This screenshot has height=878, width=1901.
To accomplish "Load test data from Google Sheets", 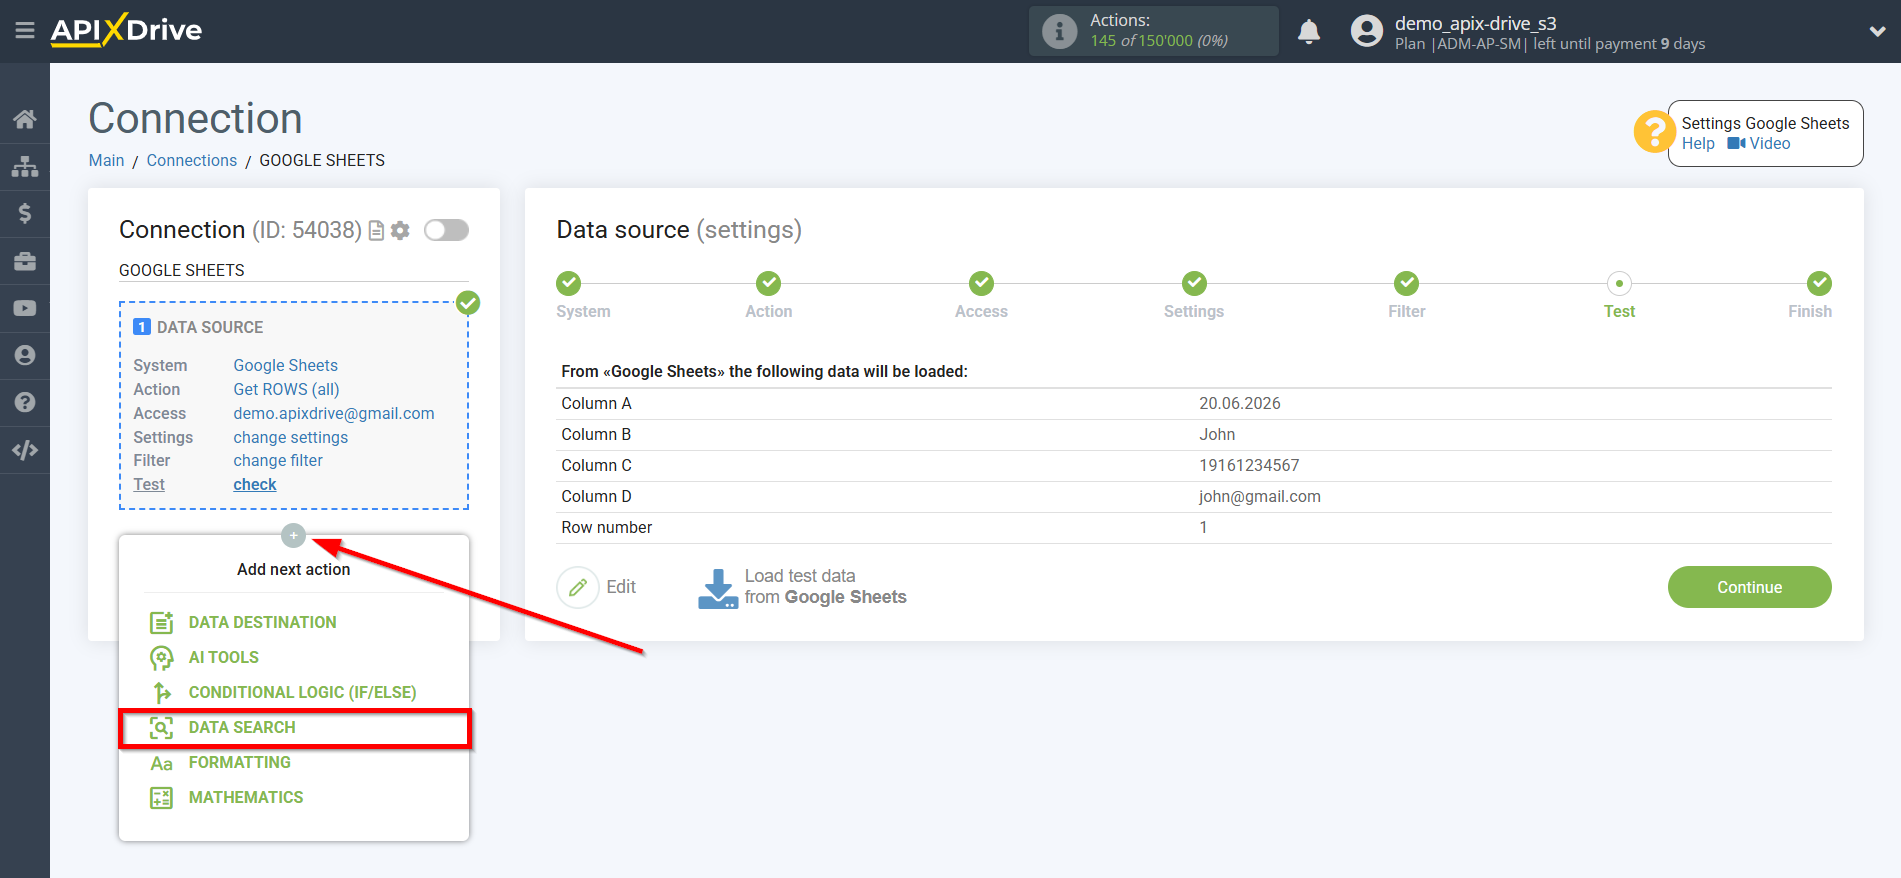I will pyautogui.click(x=802, y=587).
